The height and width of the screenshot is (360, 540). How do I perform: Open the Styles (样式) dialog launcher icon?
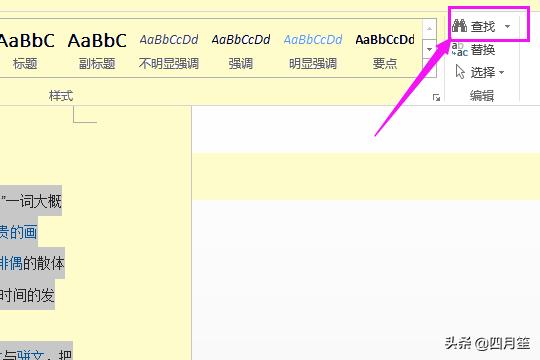[x=436, y=98]
